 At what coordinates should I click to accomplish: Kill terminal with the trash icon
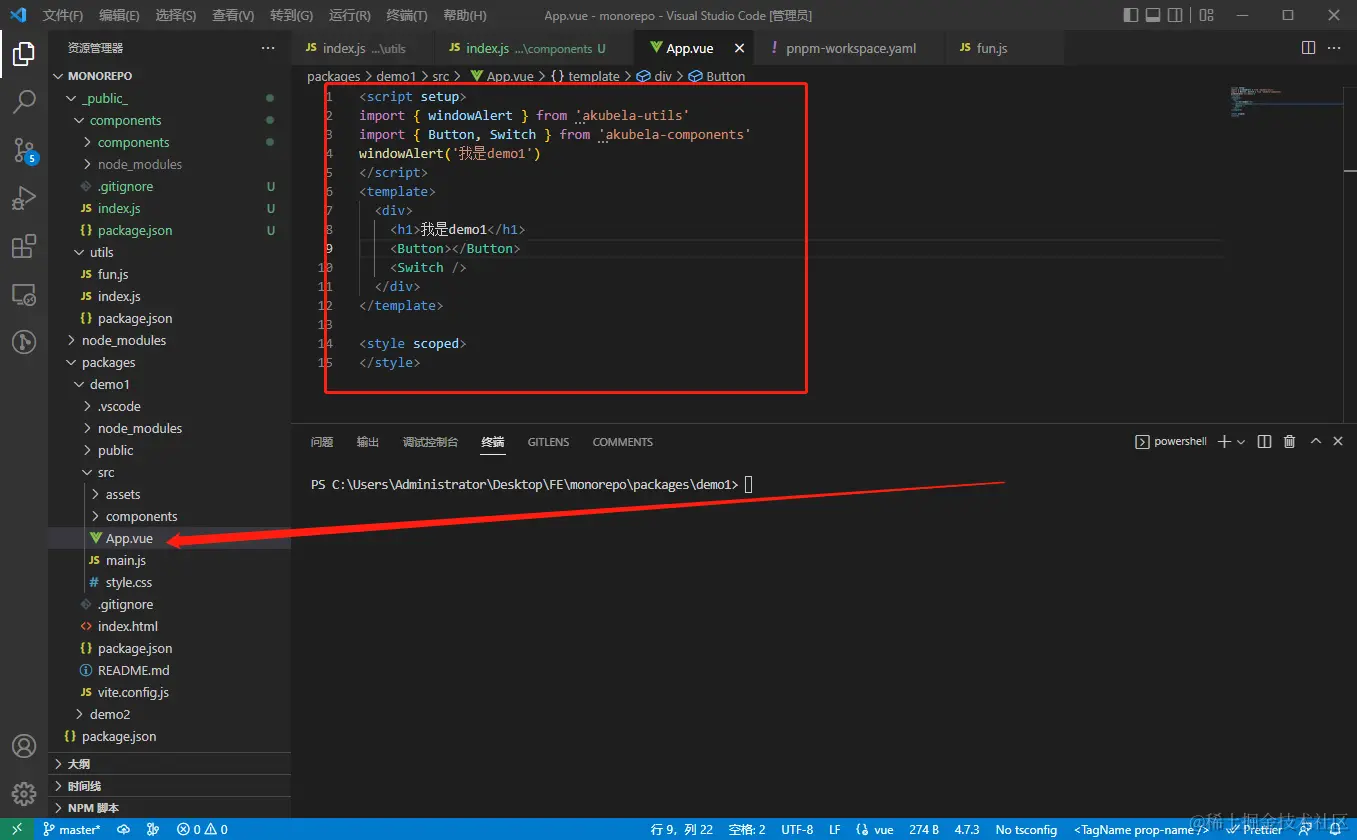pyautogui.click(x=1289, y=441)
